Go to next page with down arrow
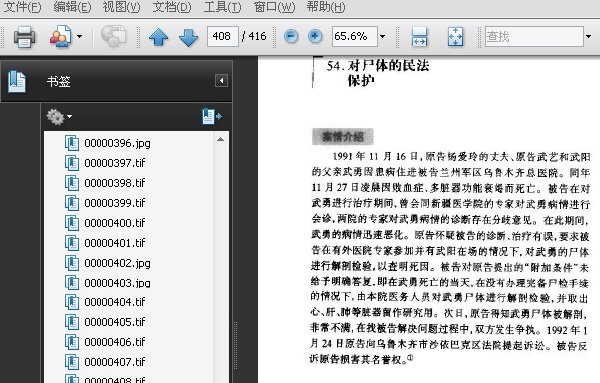 click(188, 37)
